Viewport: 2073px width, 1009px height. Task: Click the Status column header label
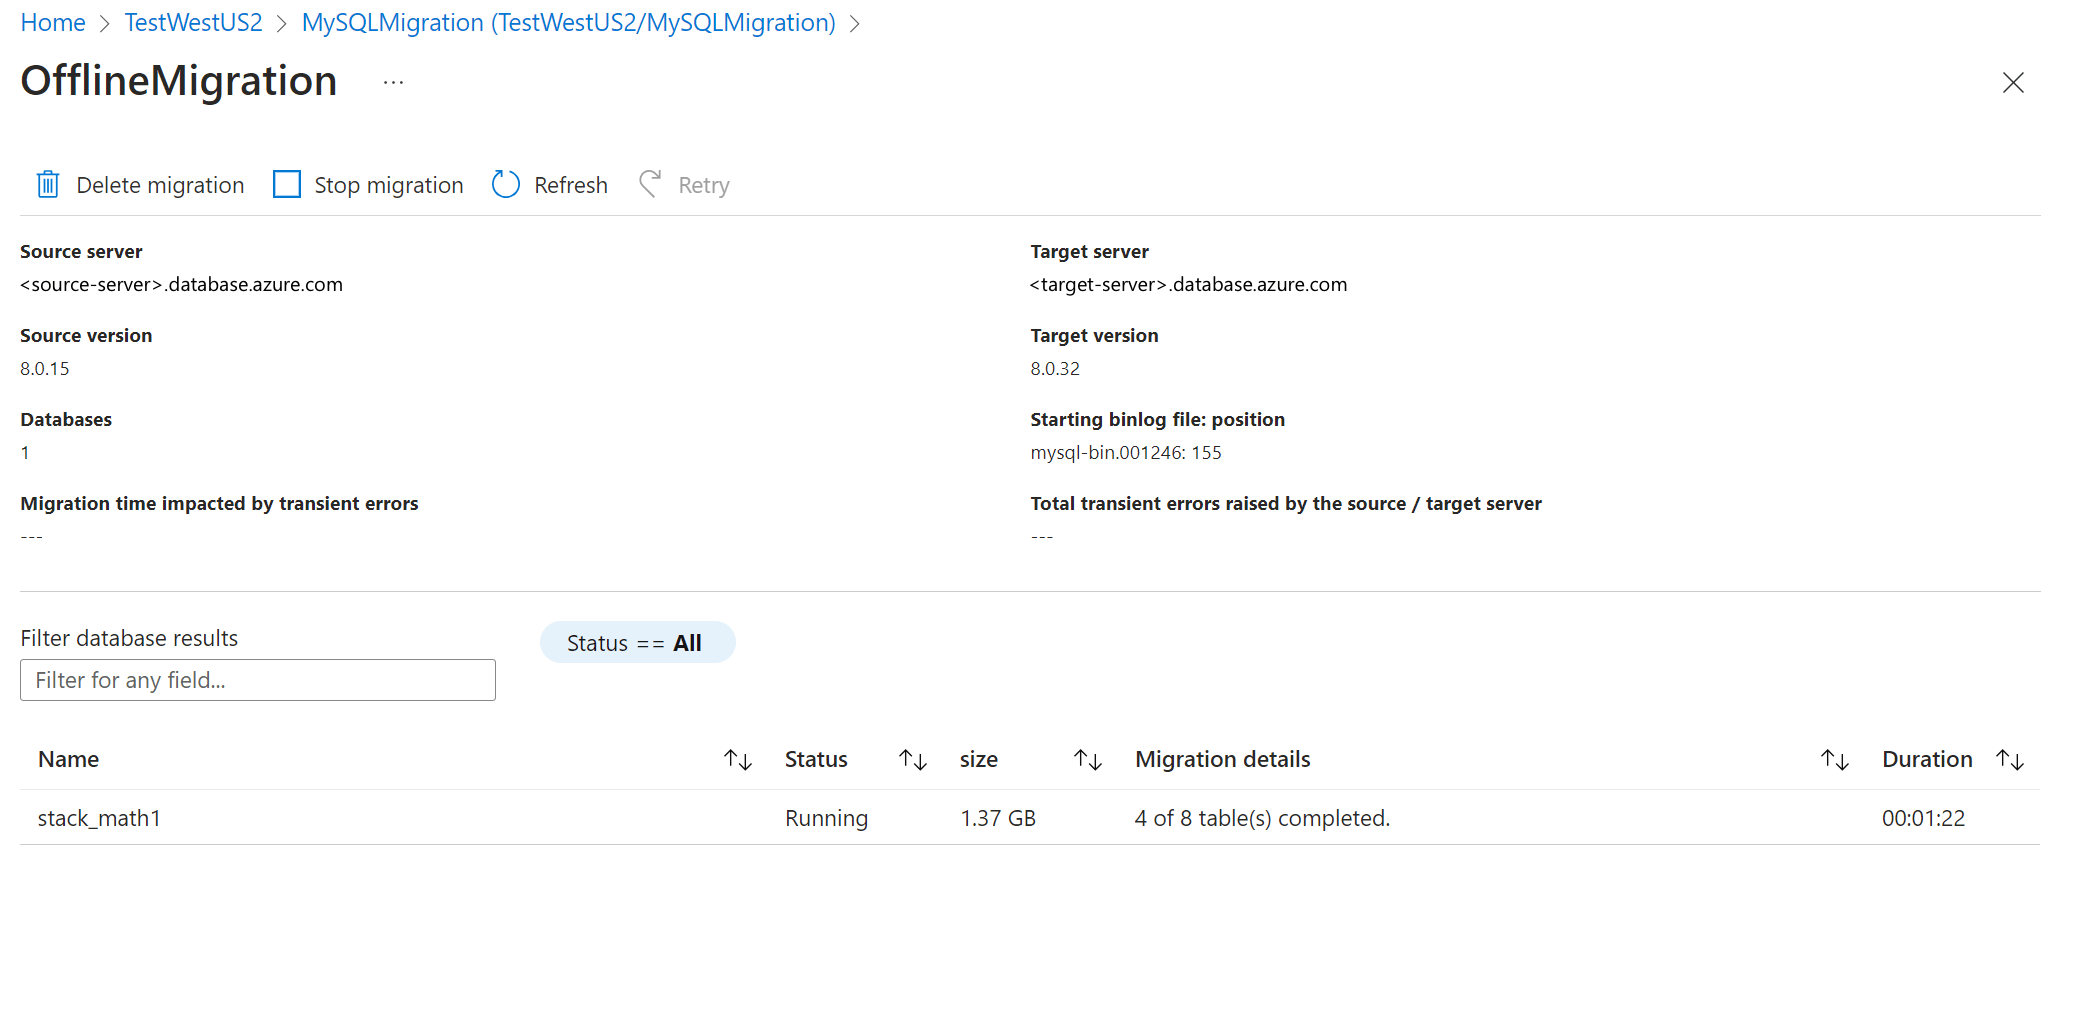[816, 759]
